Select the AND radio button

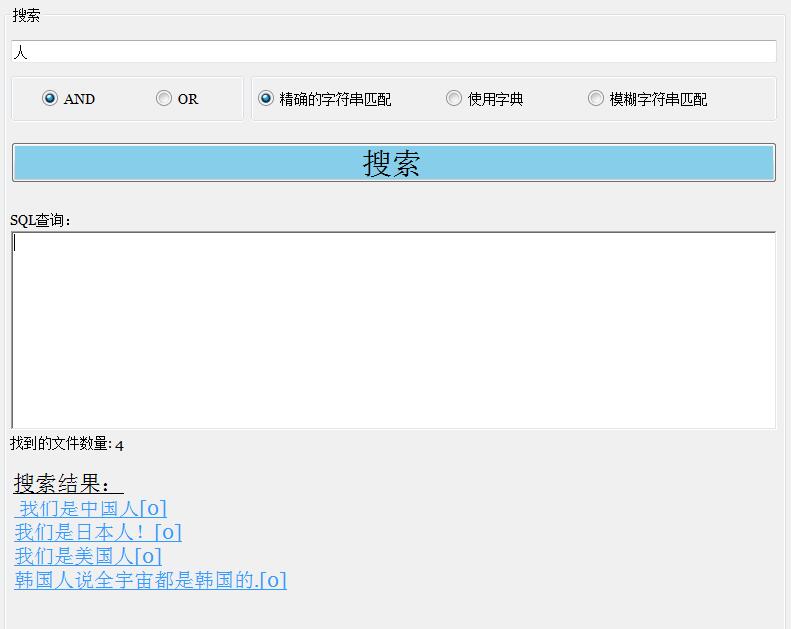pyautogui.click(x=50, y=98)
